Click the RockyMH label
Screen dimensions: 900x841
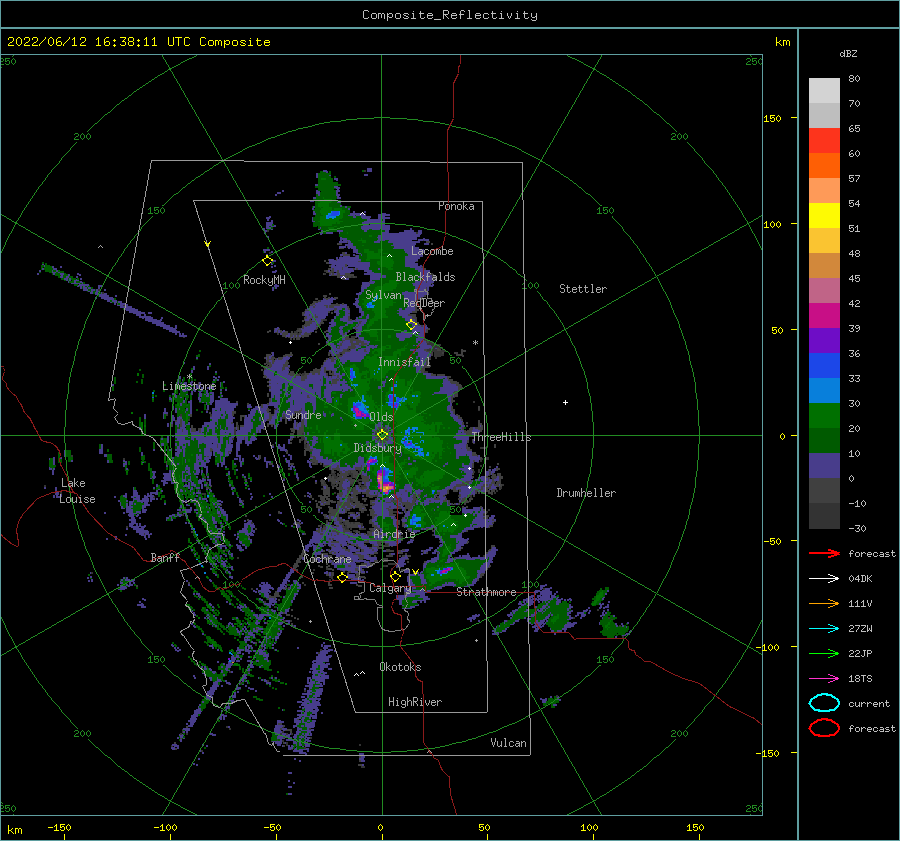tap(264, 280)
